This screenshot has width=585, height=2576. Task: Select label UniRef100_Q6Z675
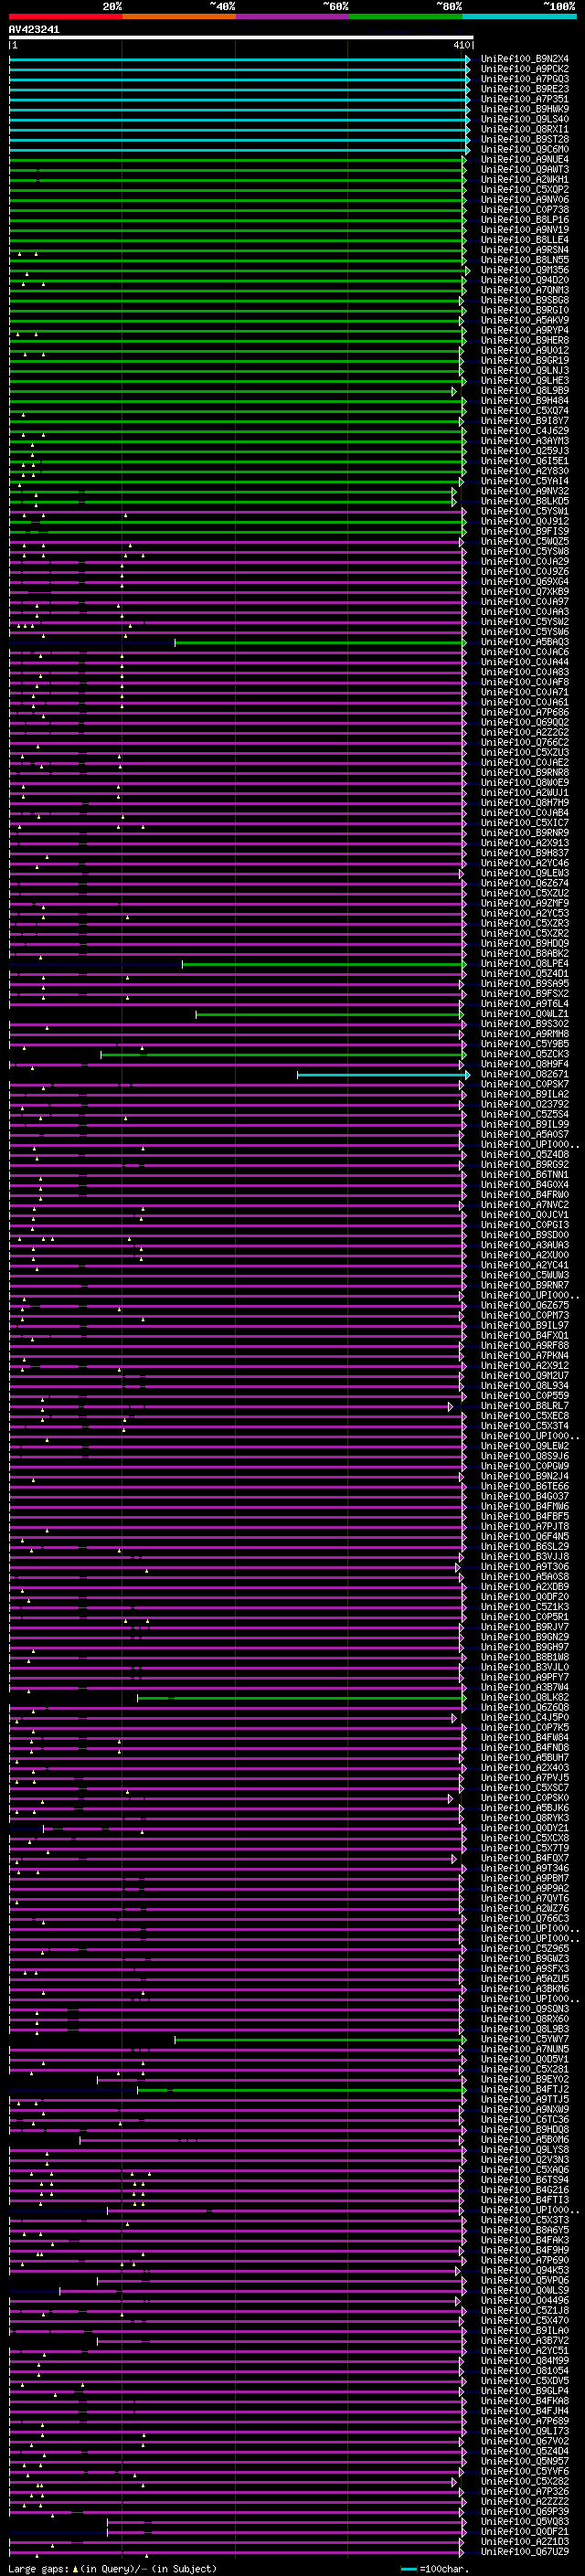(525, 1306)
